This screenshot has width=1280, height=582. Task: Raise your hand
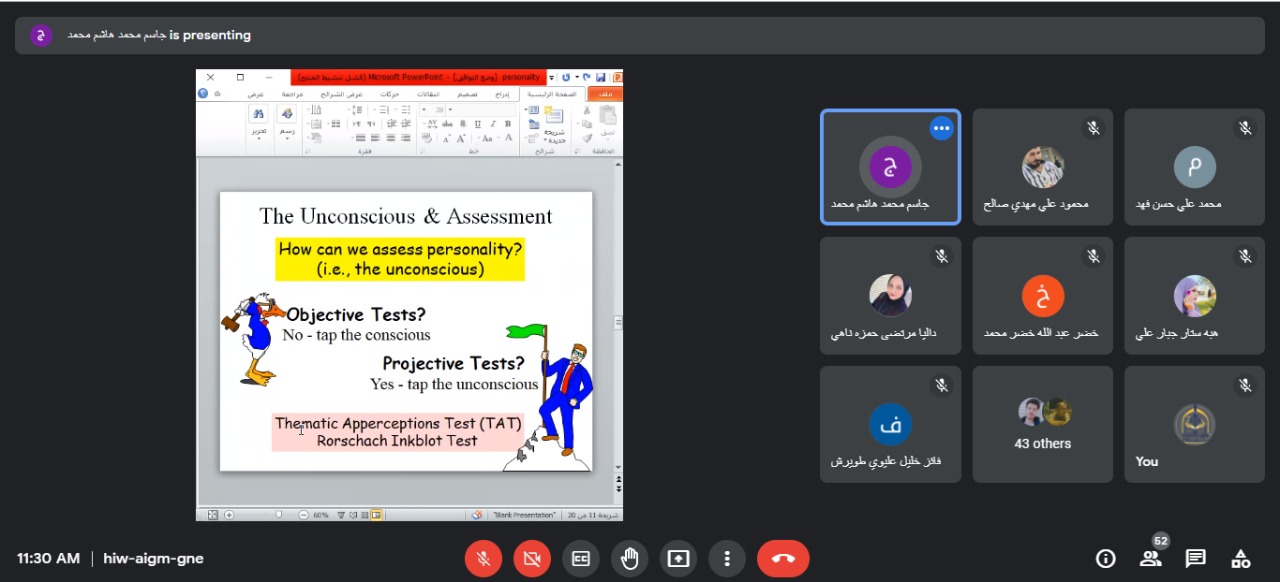tap(629, 559)
